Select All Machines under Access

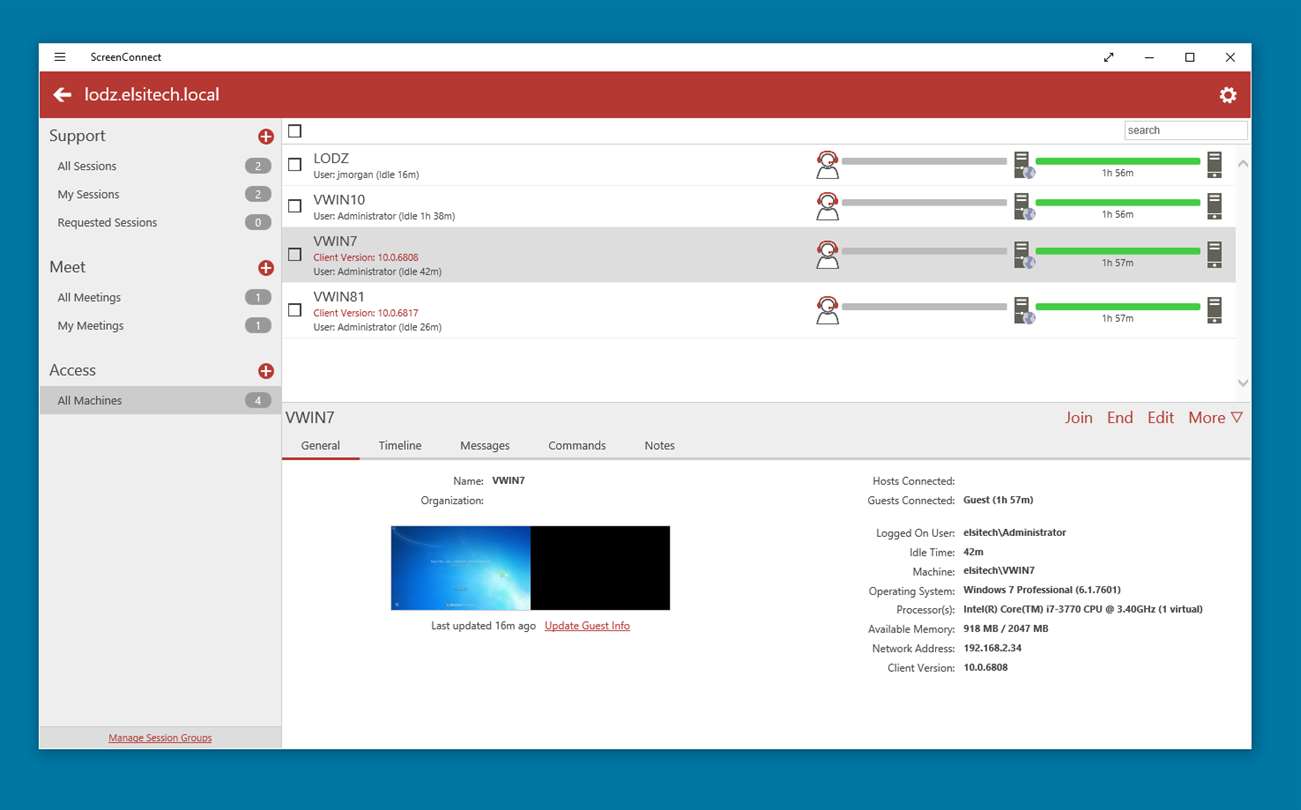(160, 400)
